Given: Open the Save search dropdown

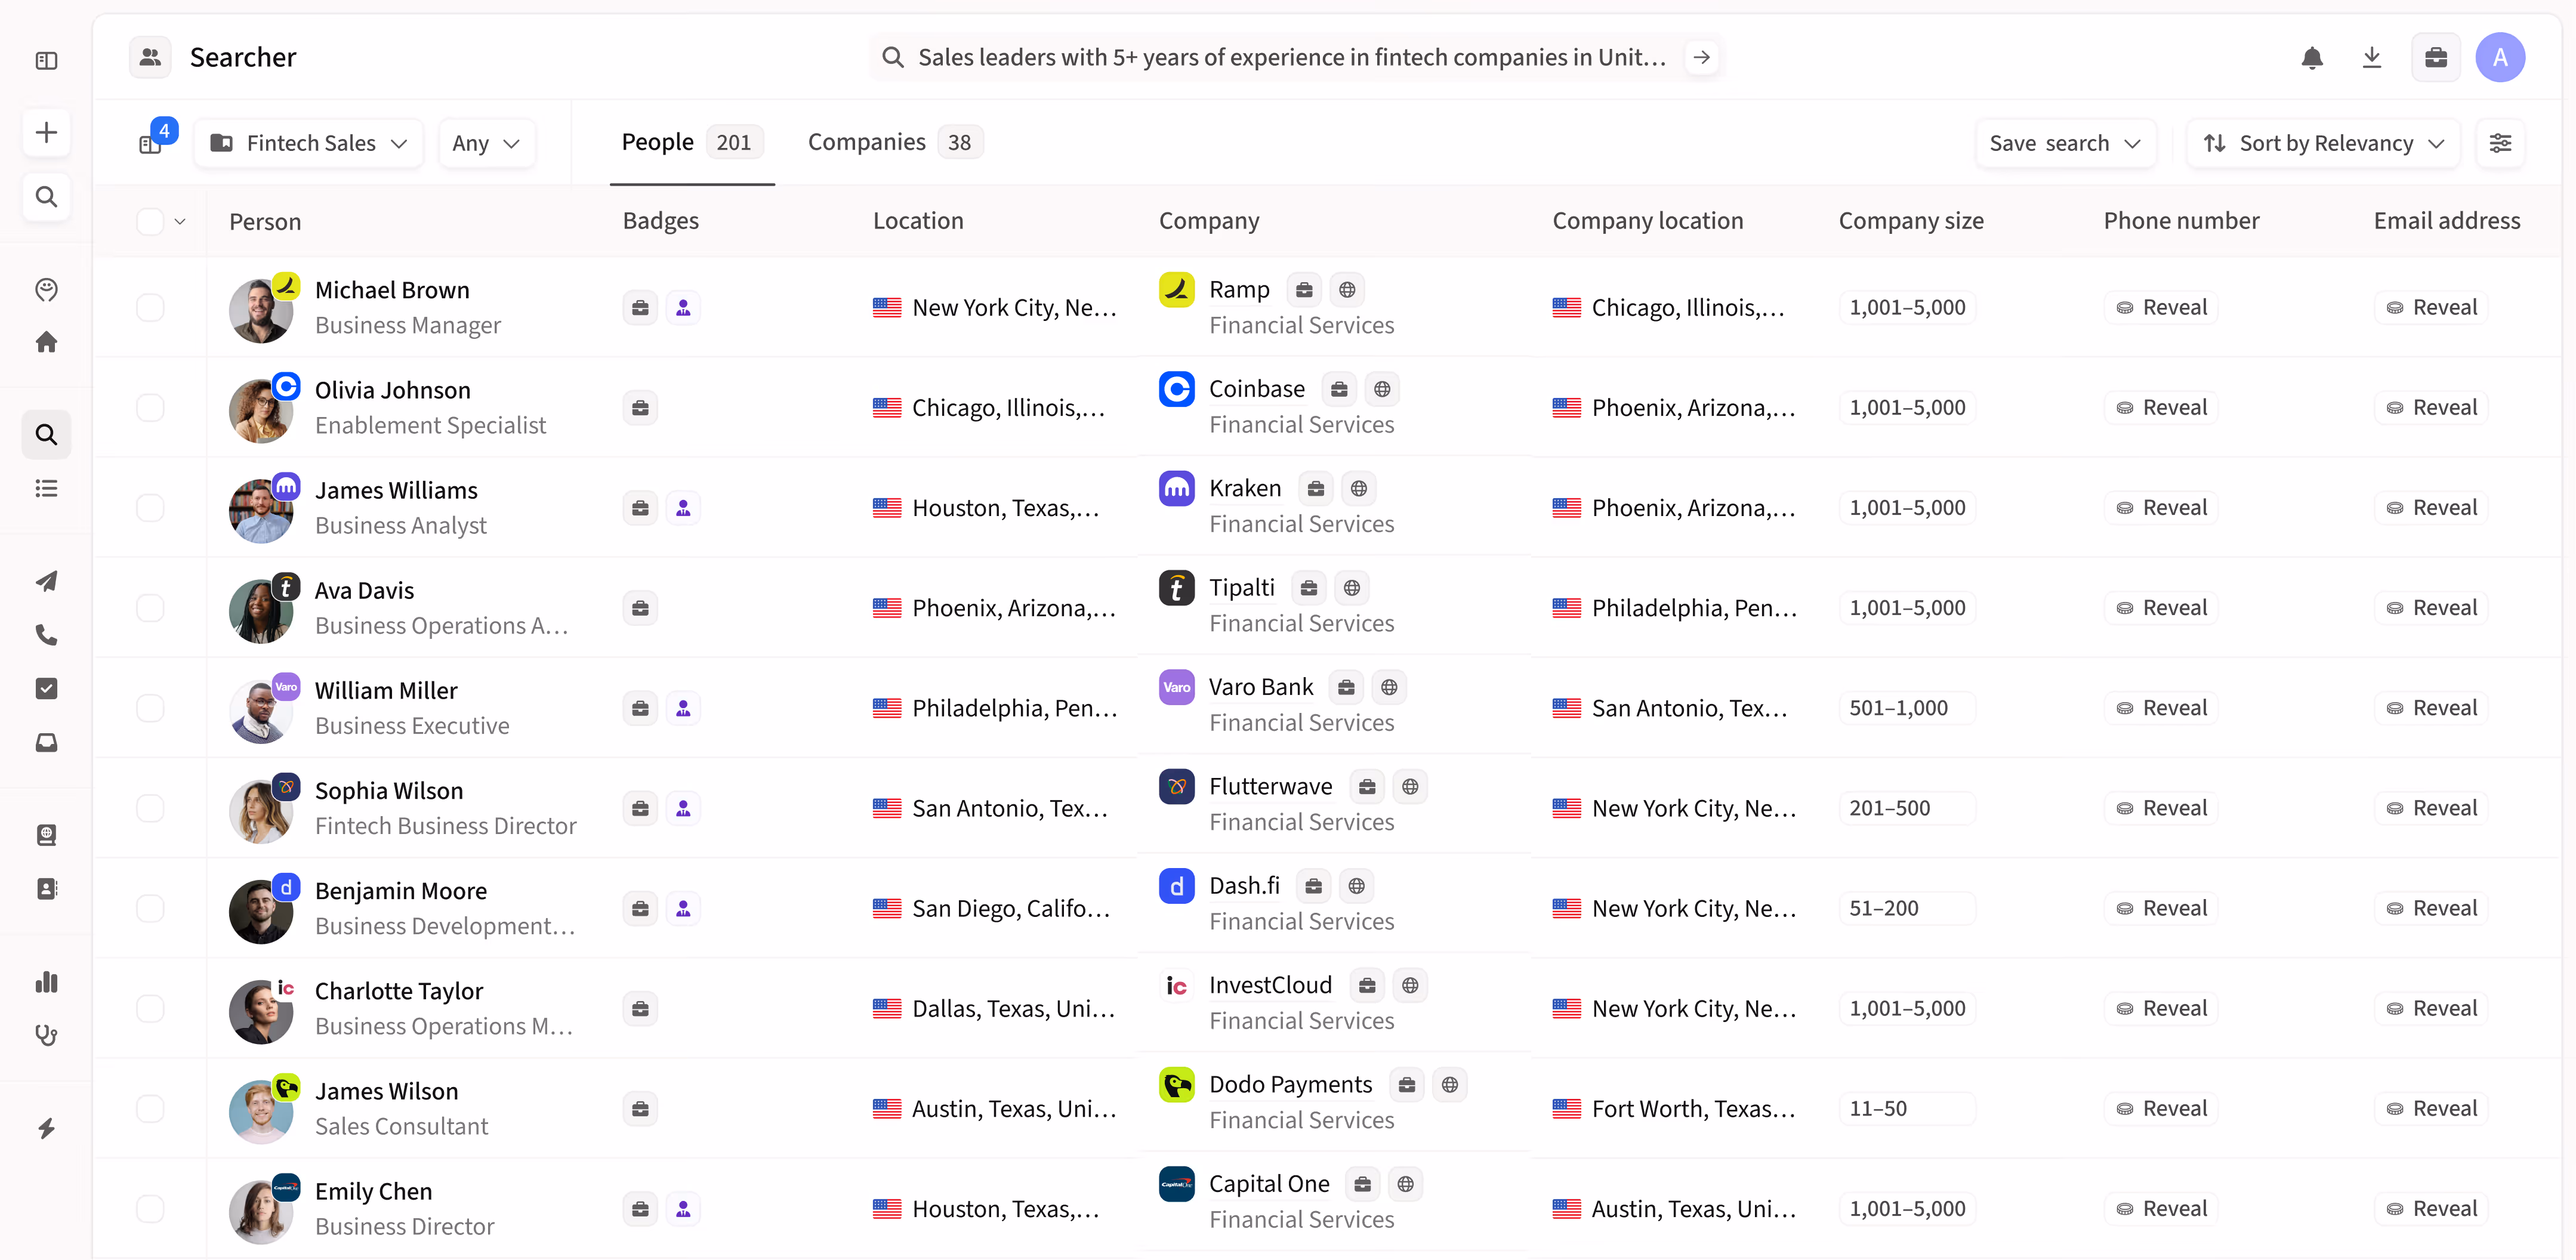Looking at the screenshot, I should pos(2065,143).
